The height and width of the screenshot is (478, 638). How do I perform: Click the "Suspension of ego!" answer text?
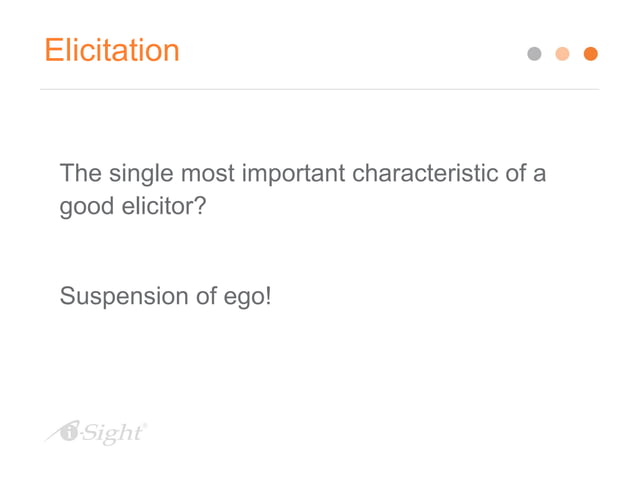pyautogui.click(x=165, y=296)
